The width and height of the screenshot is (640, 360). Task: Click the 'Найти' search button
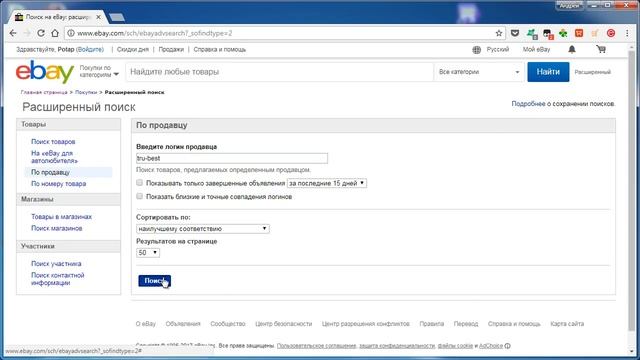point(548,72)
